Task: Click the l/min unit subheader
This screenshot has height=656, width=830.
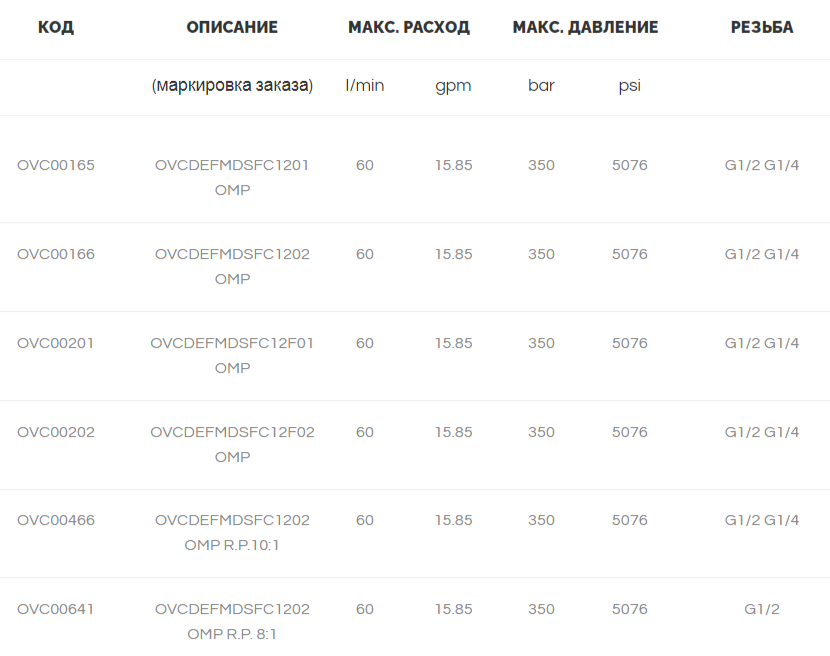Action: pyautogui.click(x=365, y=85)
